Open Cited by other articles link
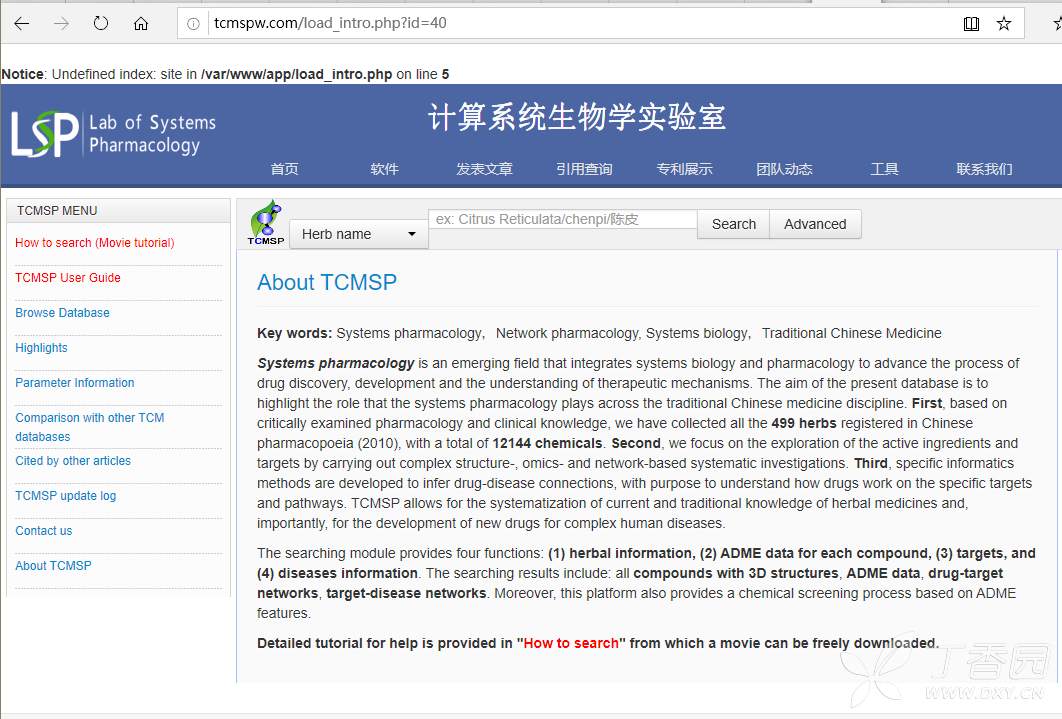This screenshot has width=1062, height=719. click(x=73, y=461)
